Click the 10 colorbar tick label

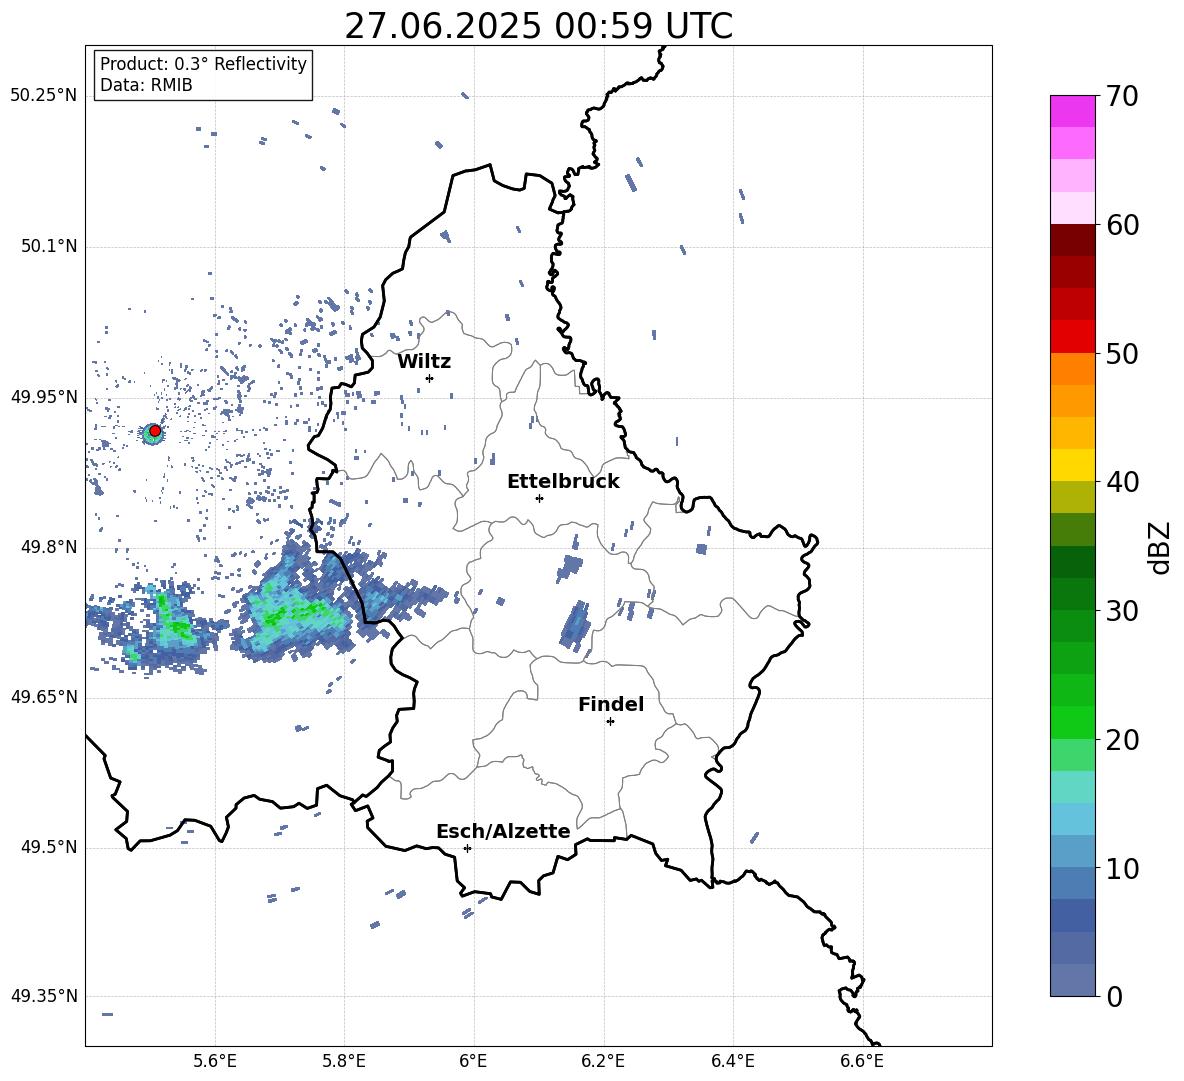tap(1123, 869)
